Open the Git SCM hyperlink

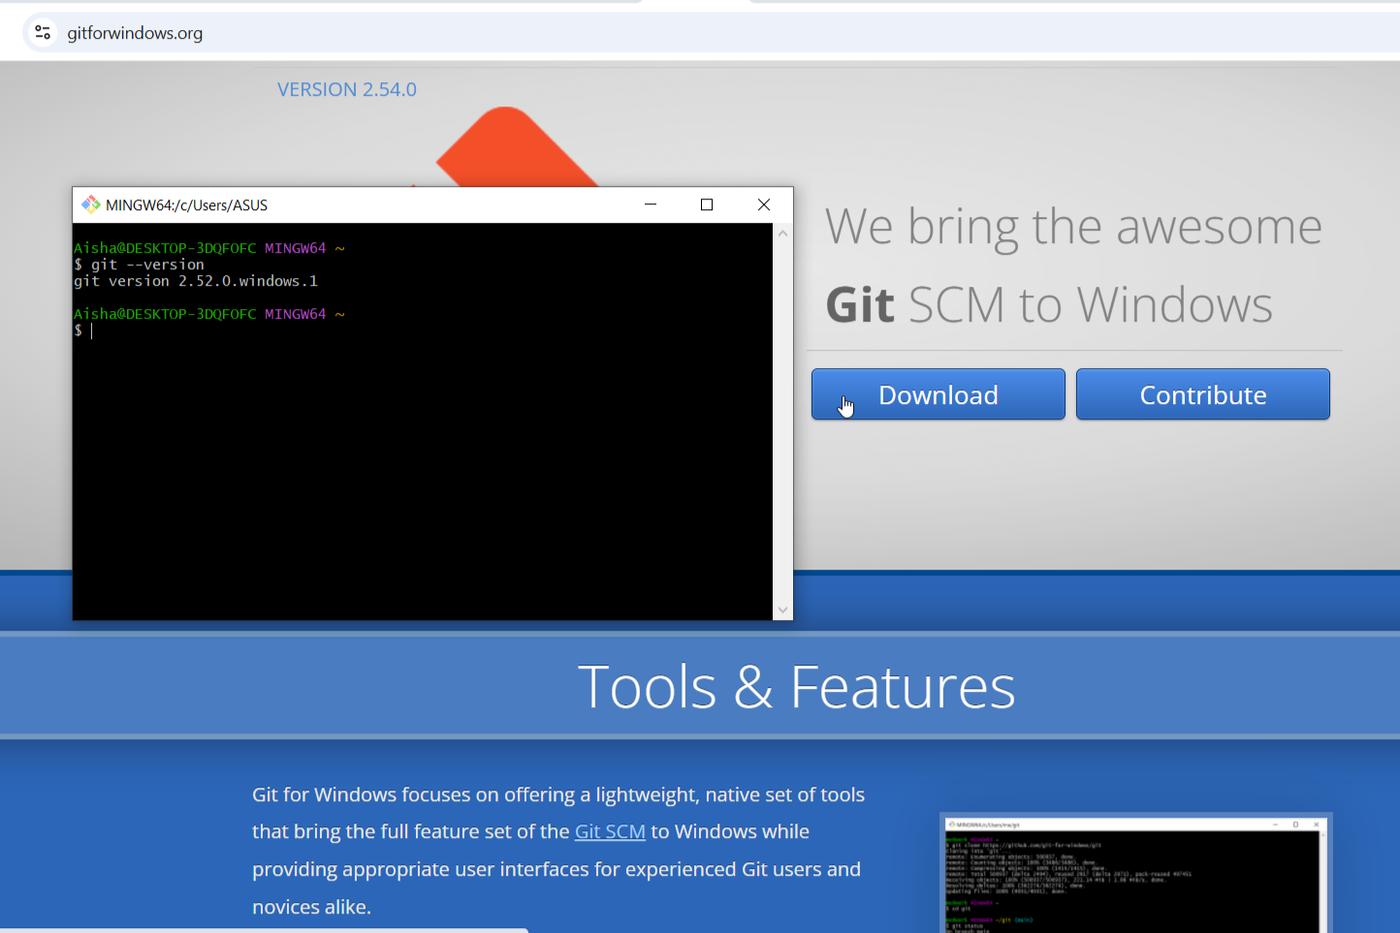pos(610,831)
